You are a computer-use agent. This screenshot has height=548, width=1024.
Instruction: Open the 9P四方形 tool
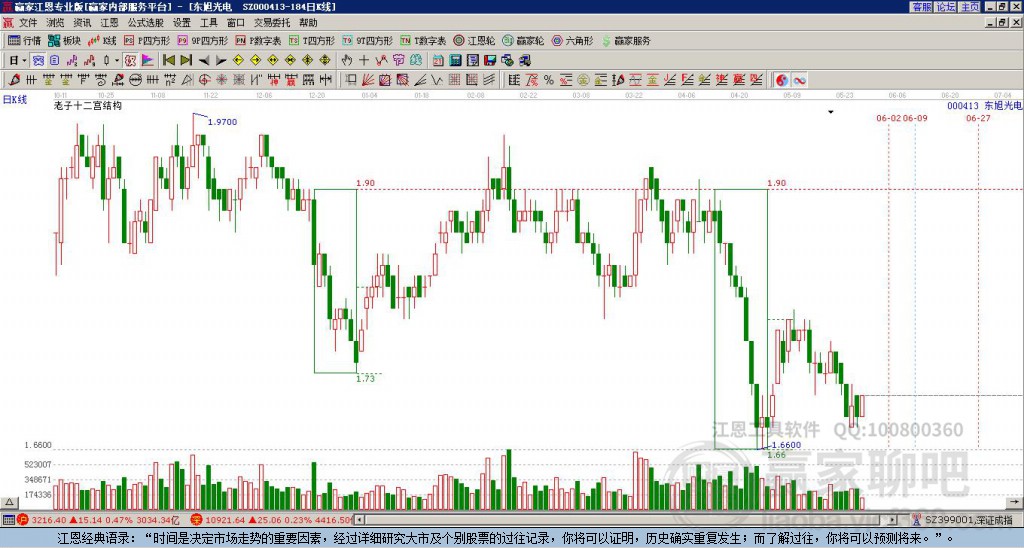coord(202,40)
